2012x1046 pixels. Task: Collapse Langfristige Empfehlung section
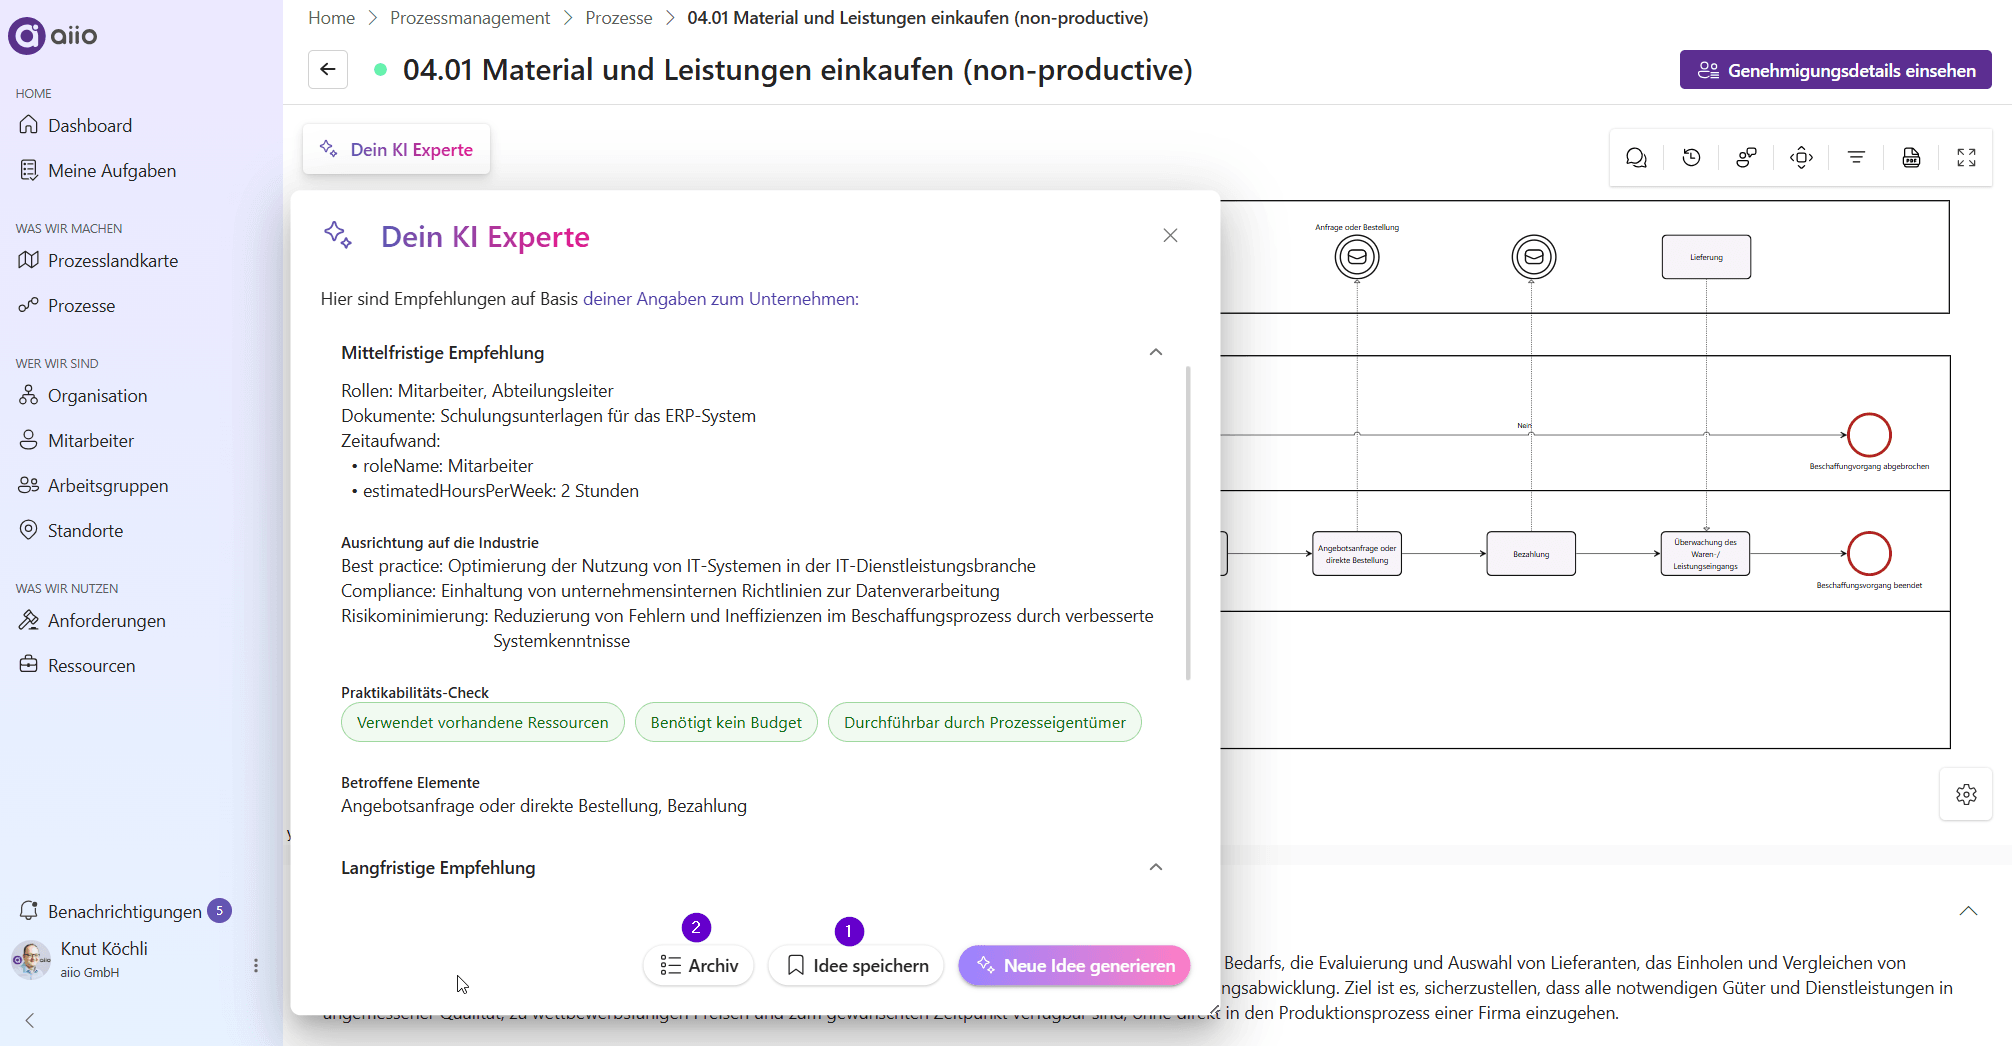click(x=1156, y=867)
